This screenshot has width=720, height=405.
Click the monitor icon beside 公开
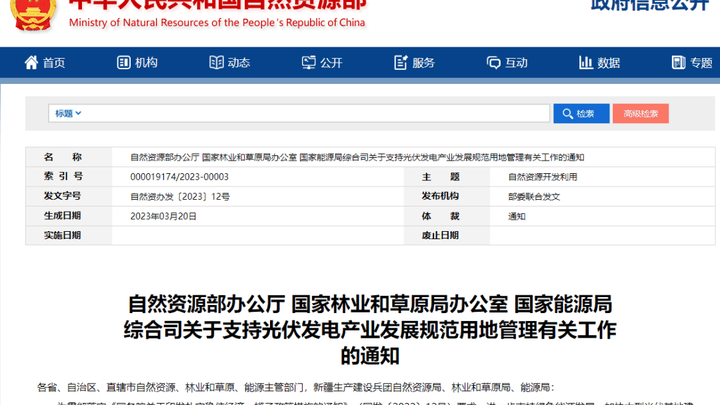[309, 62]
